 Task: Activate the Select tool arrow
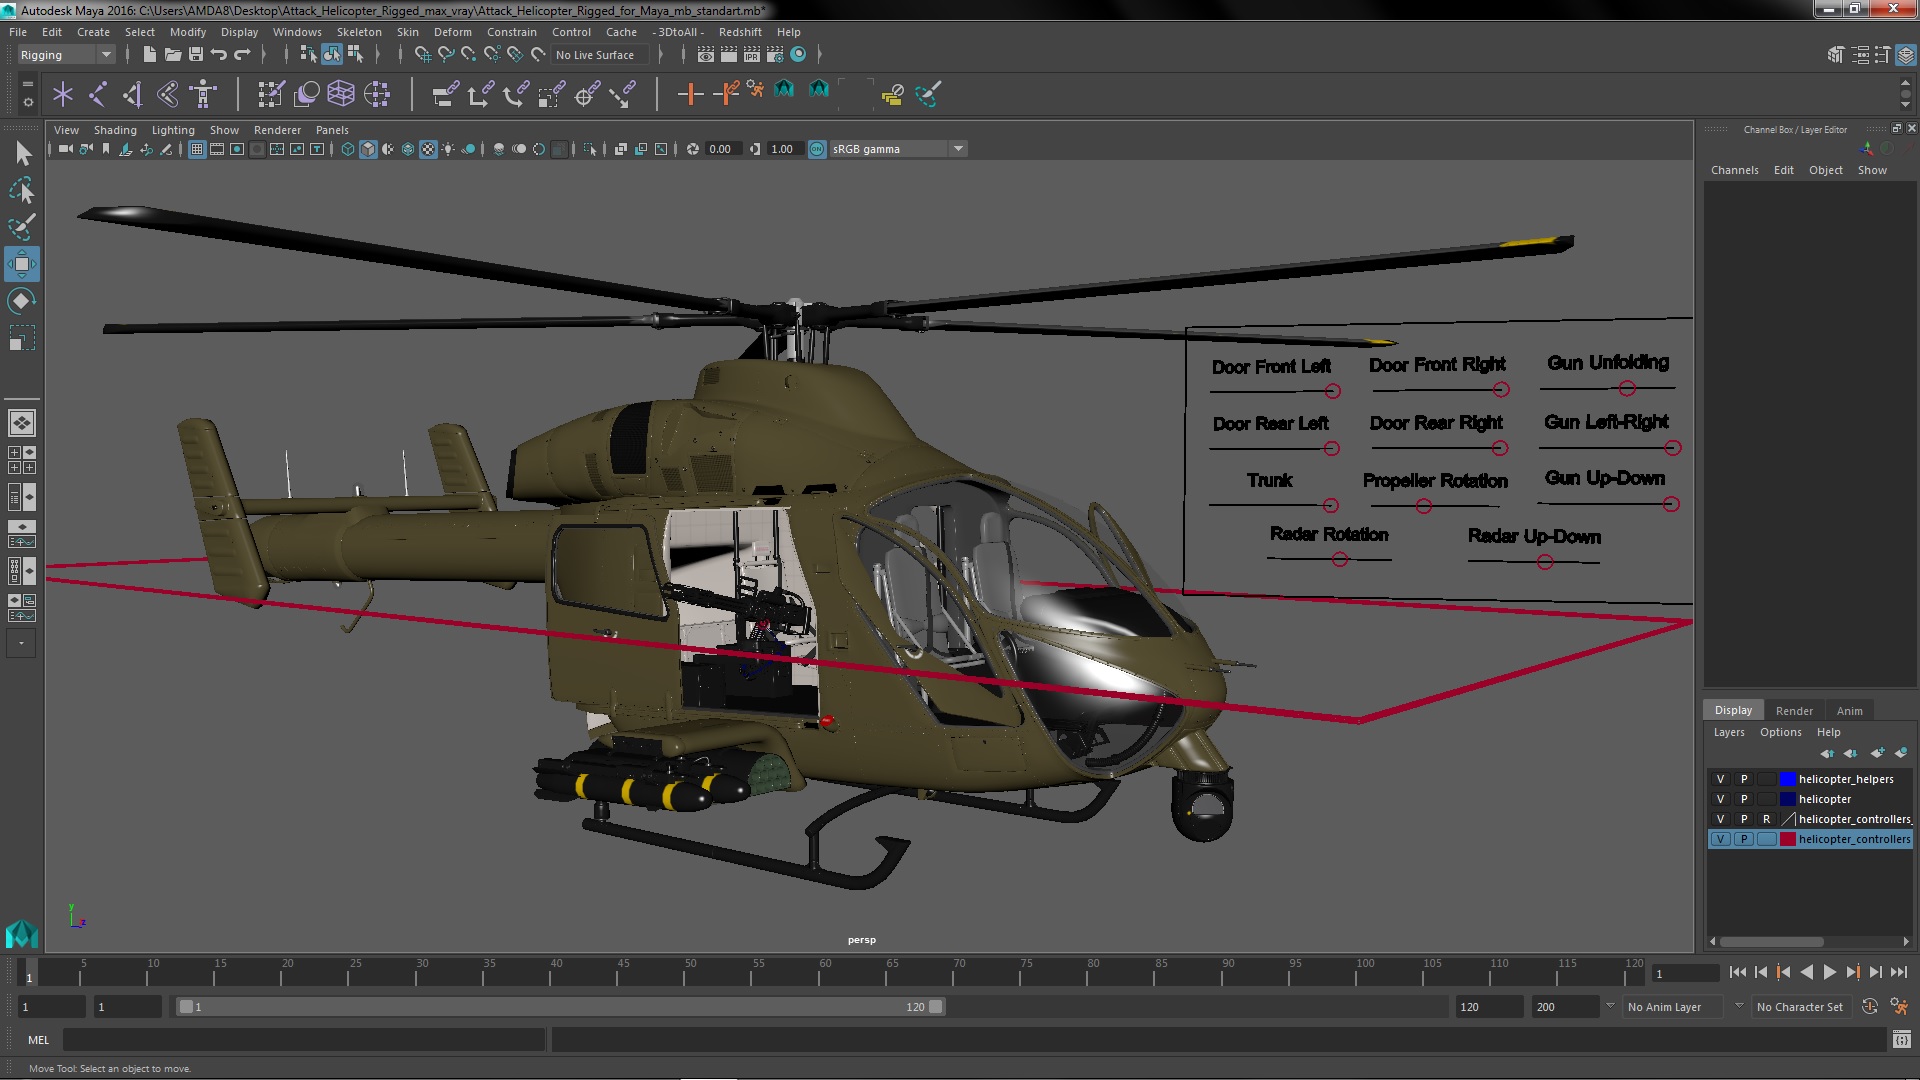pyautogui.click(x=23, y=153)
